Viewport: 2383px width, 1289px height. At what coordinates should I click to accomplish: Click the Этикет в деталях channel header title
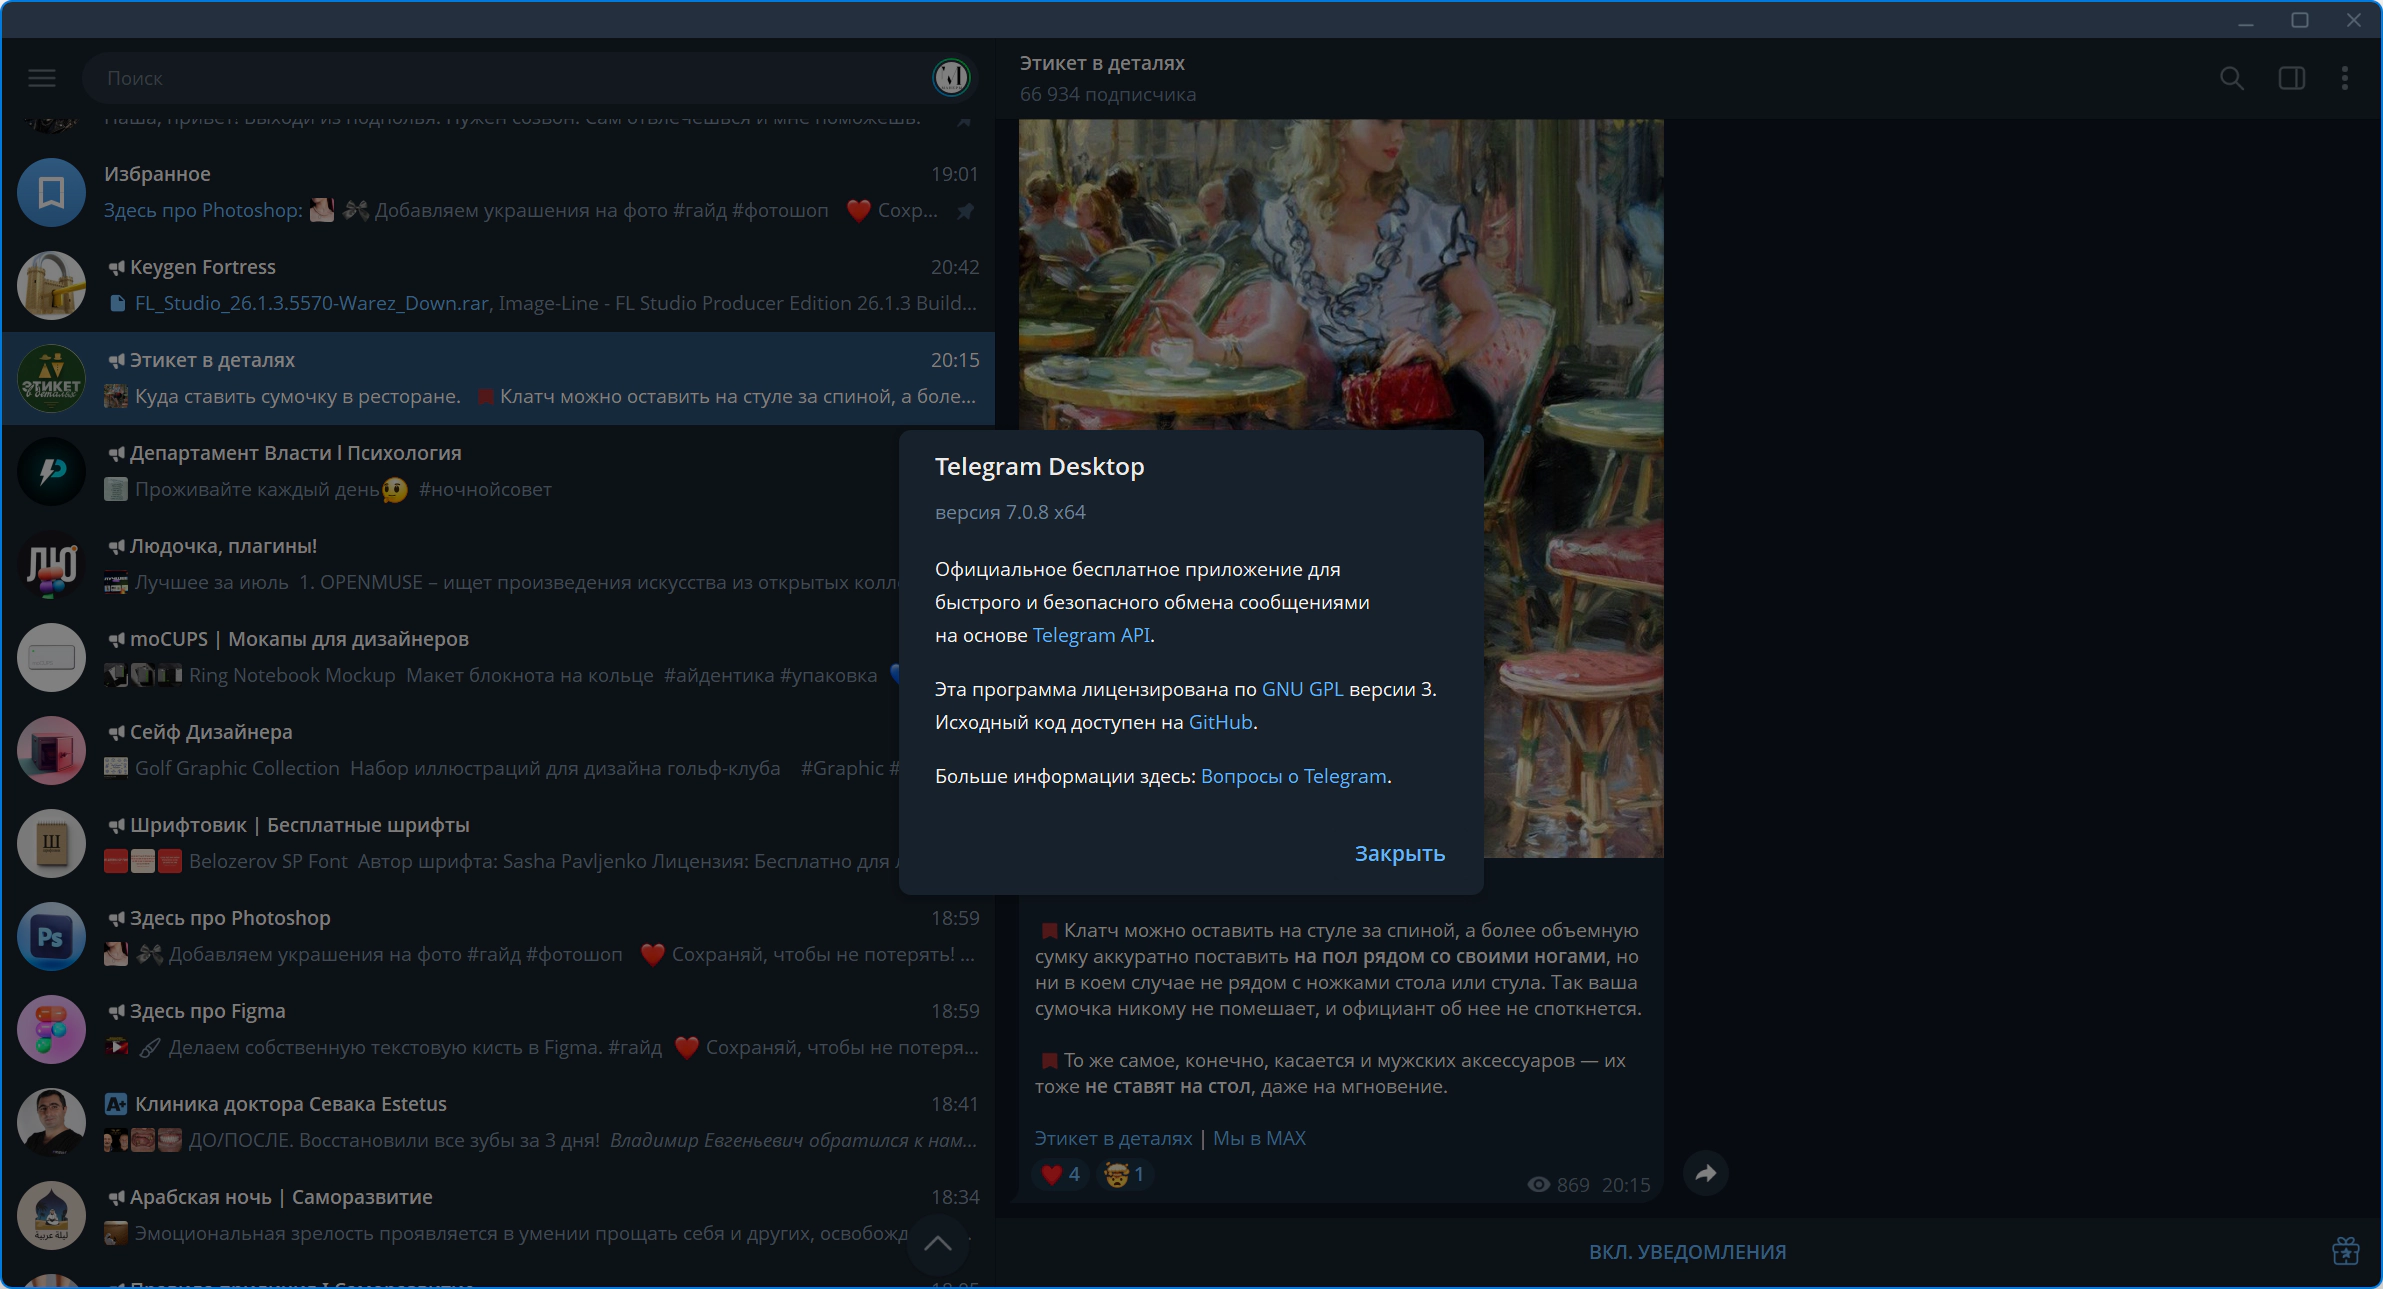click(x=1102, y=63)
